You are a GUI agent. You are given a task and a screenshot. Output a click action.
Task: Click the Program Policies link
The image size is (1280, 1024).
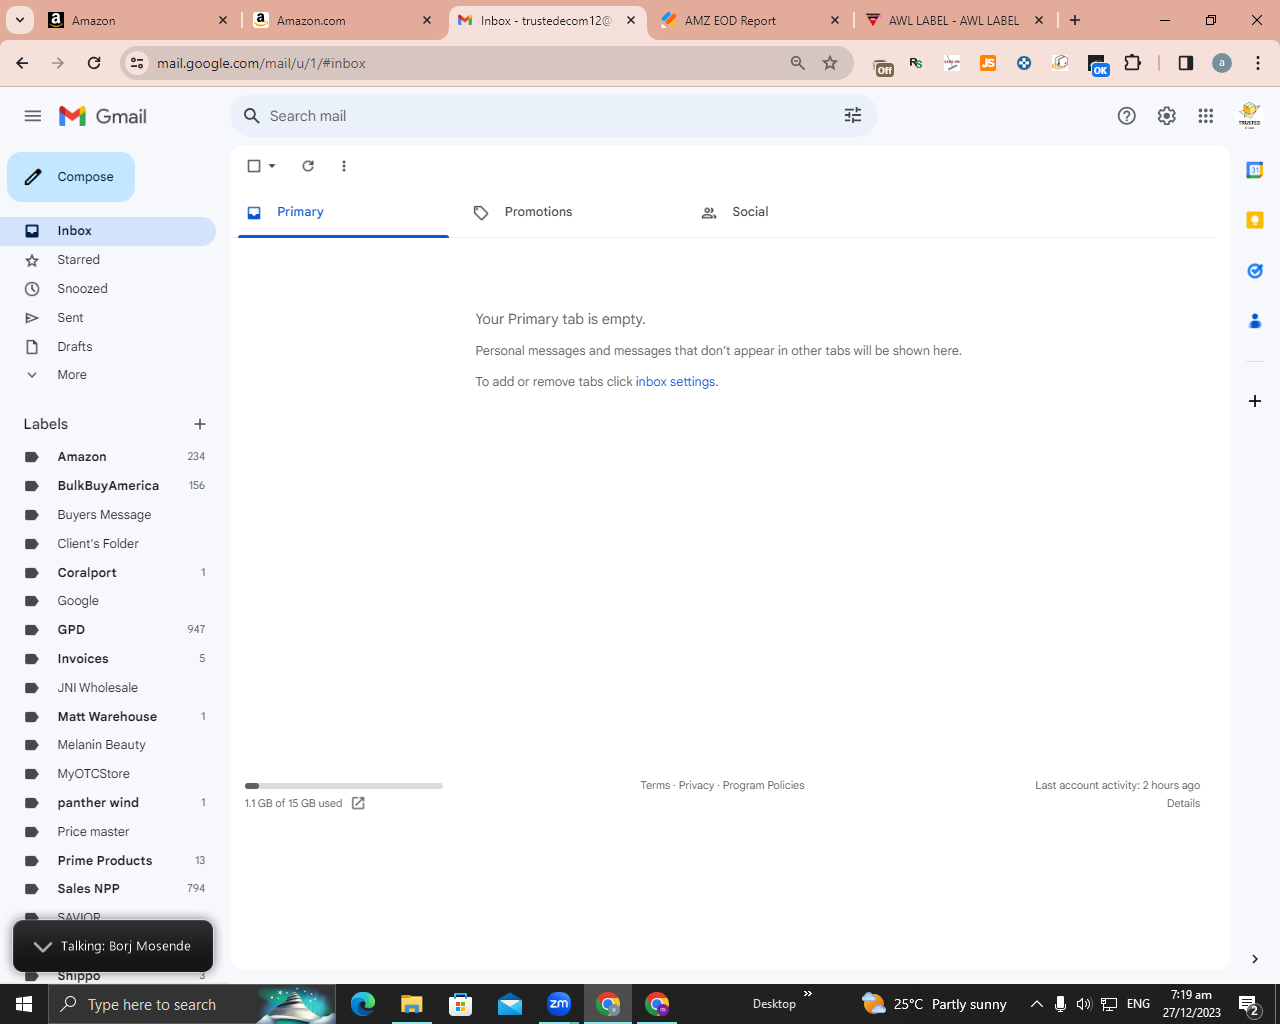pos(763,786)
